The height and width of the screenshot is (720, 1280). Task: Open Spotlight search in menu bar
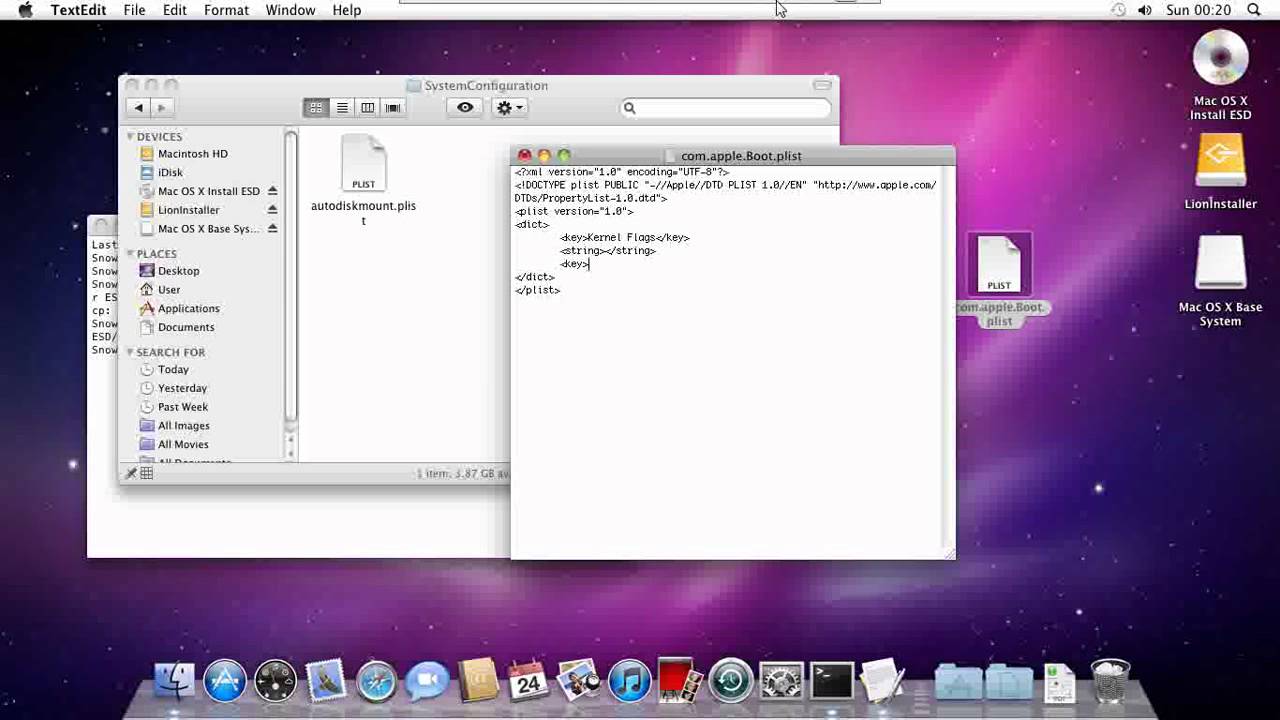tap(1254, 10)
